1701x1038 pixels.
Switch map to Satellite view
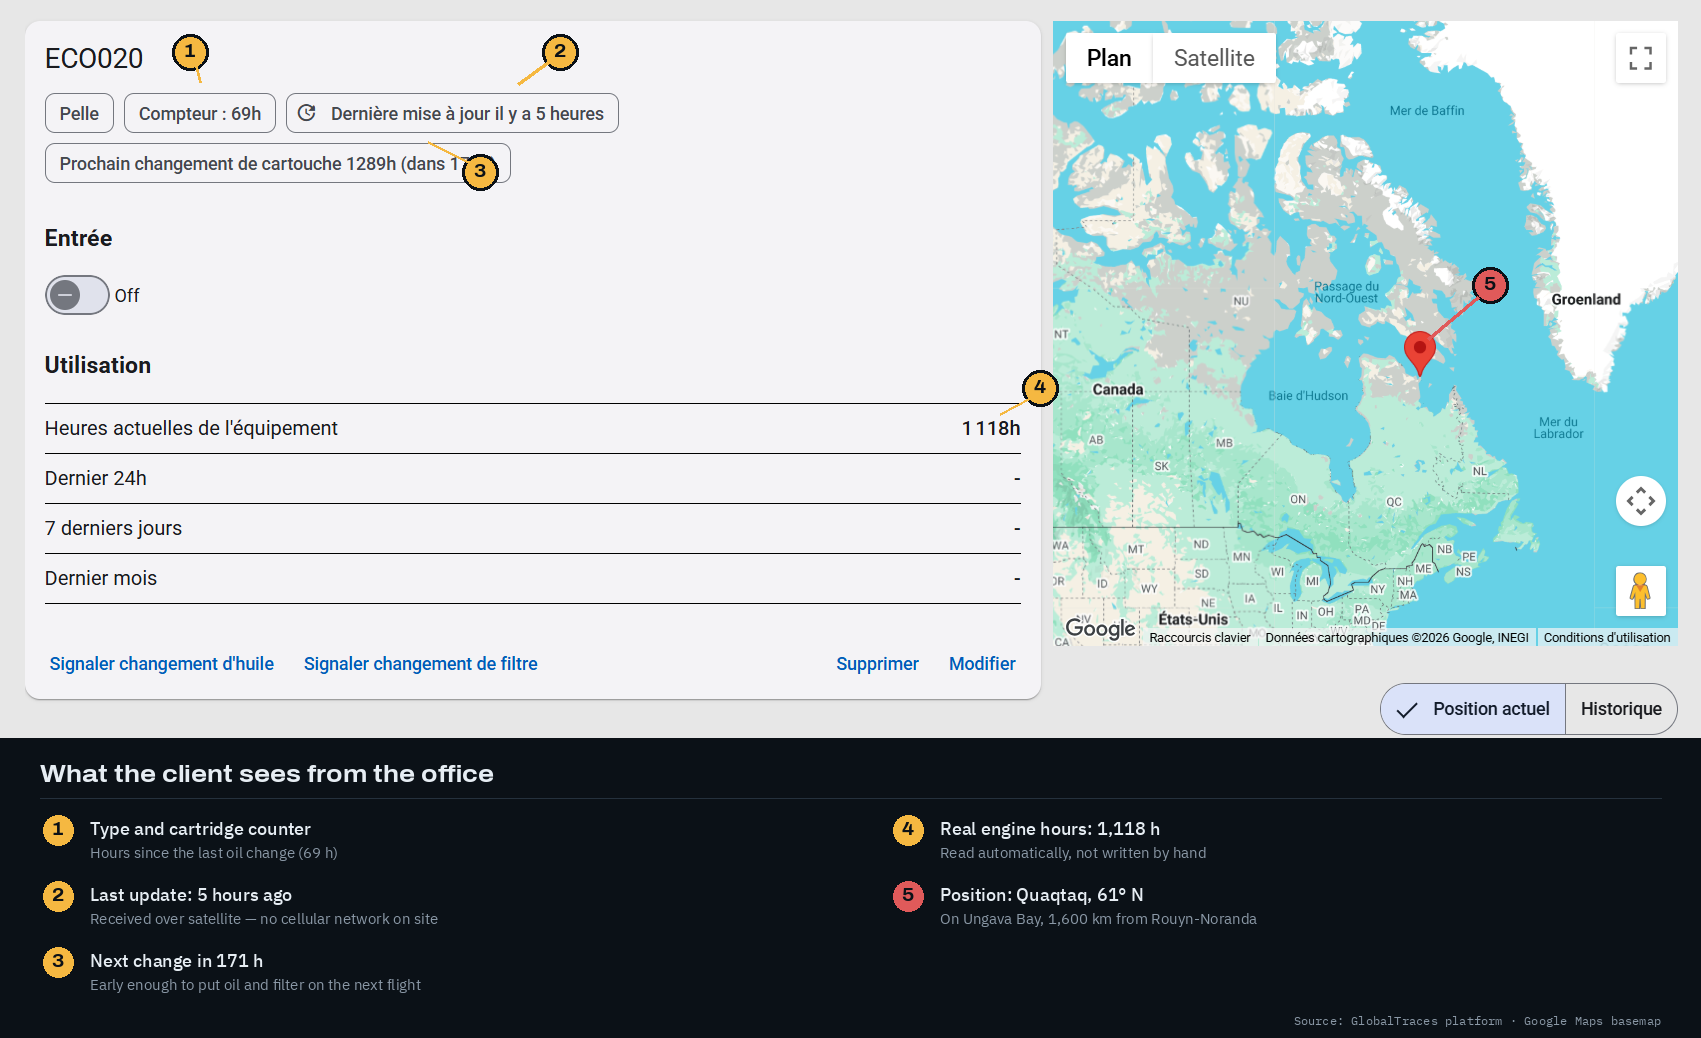pyautogui.click(x=1214, y=58)
